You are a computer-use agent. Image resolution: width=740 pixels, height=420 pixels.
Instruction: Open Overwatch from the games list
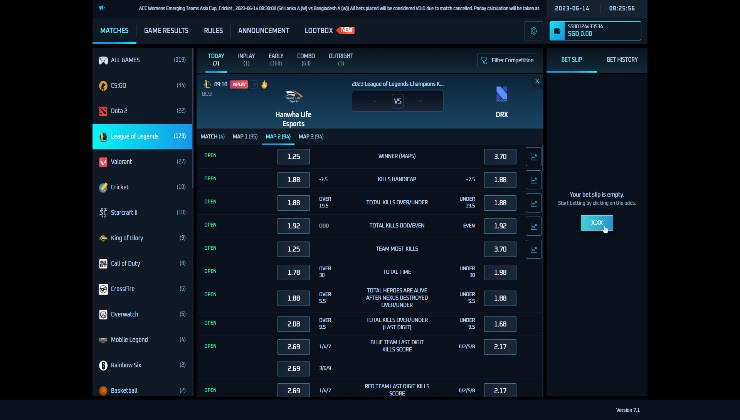click(103, 314)
